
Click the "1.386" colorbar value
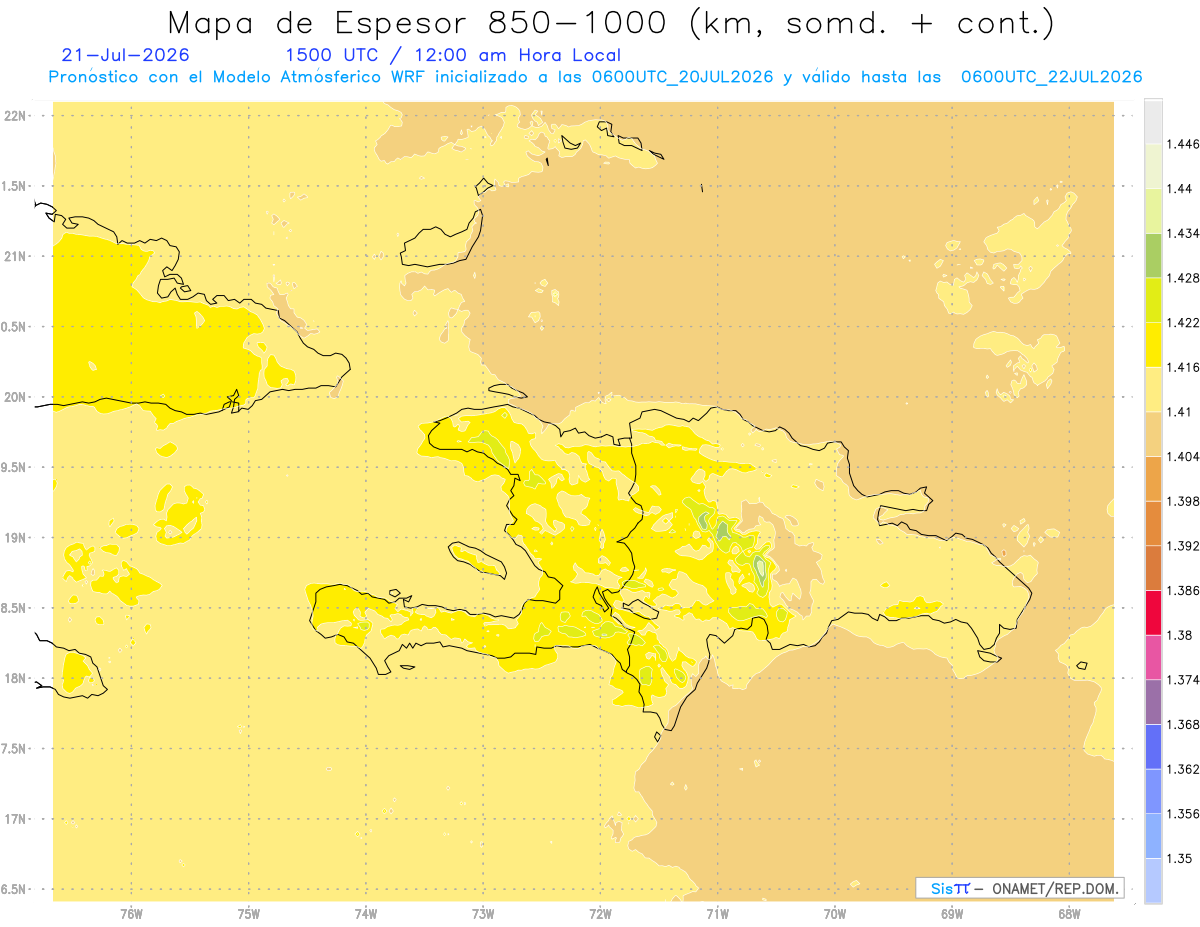(1182, 591)
